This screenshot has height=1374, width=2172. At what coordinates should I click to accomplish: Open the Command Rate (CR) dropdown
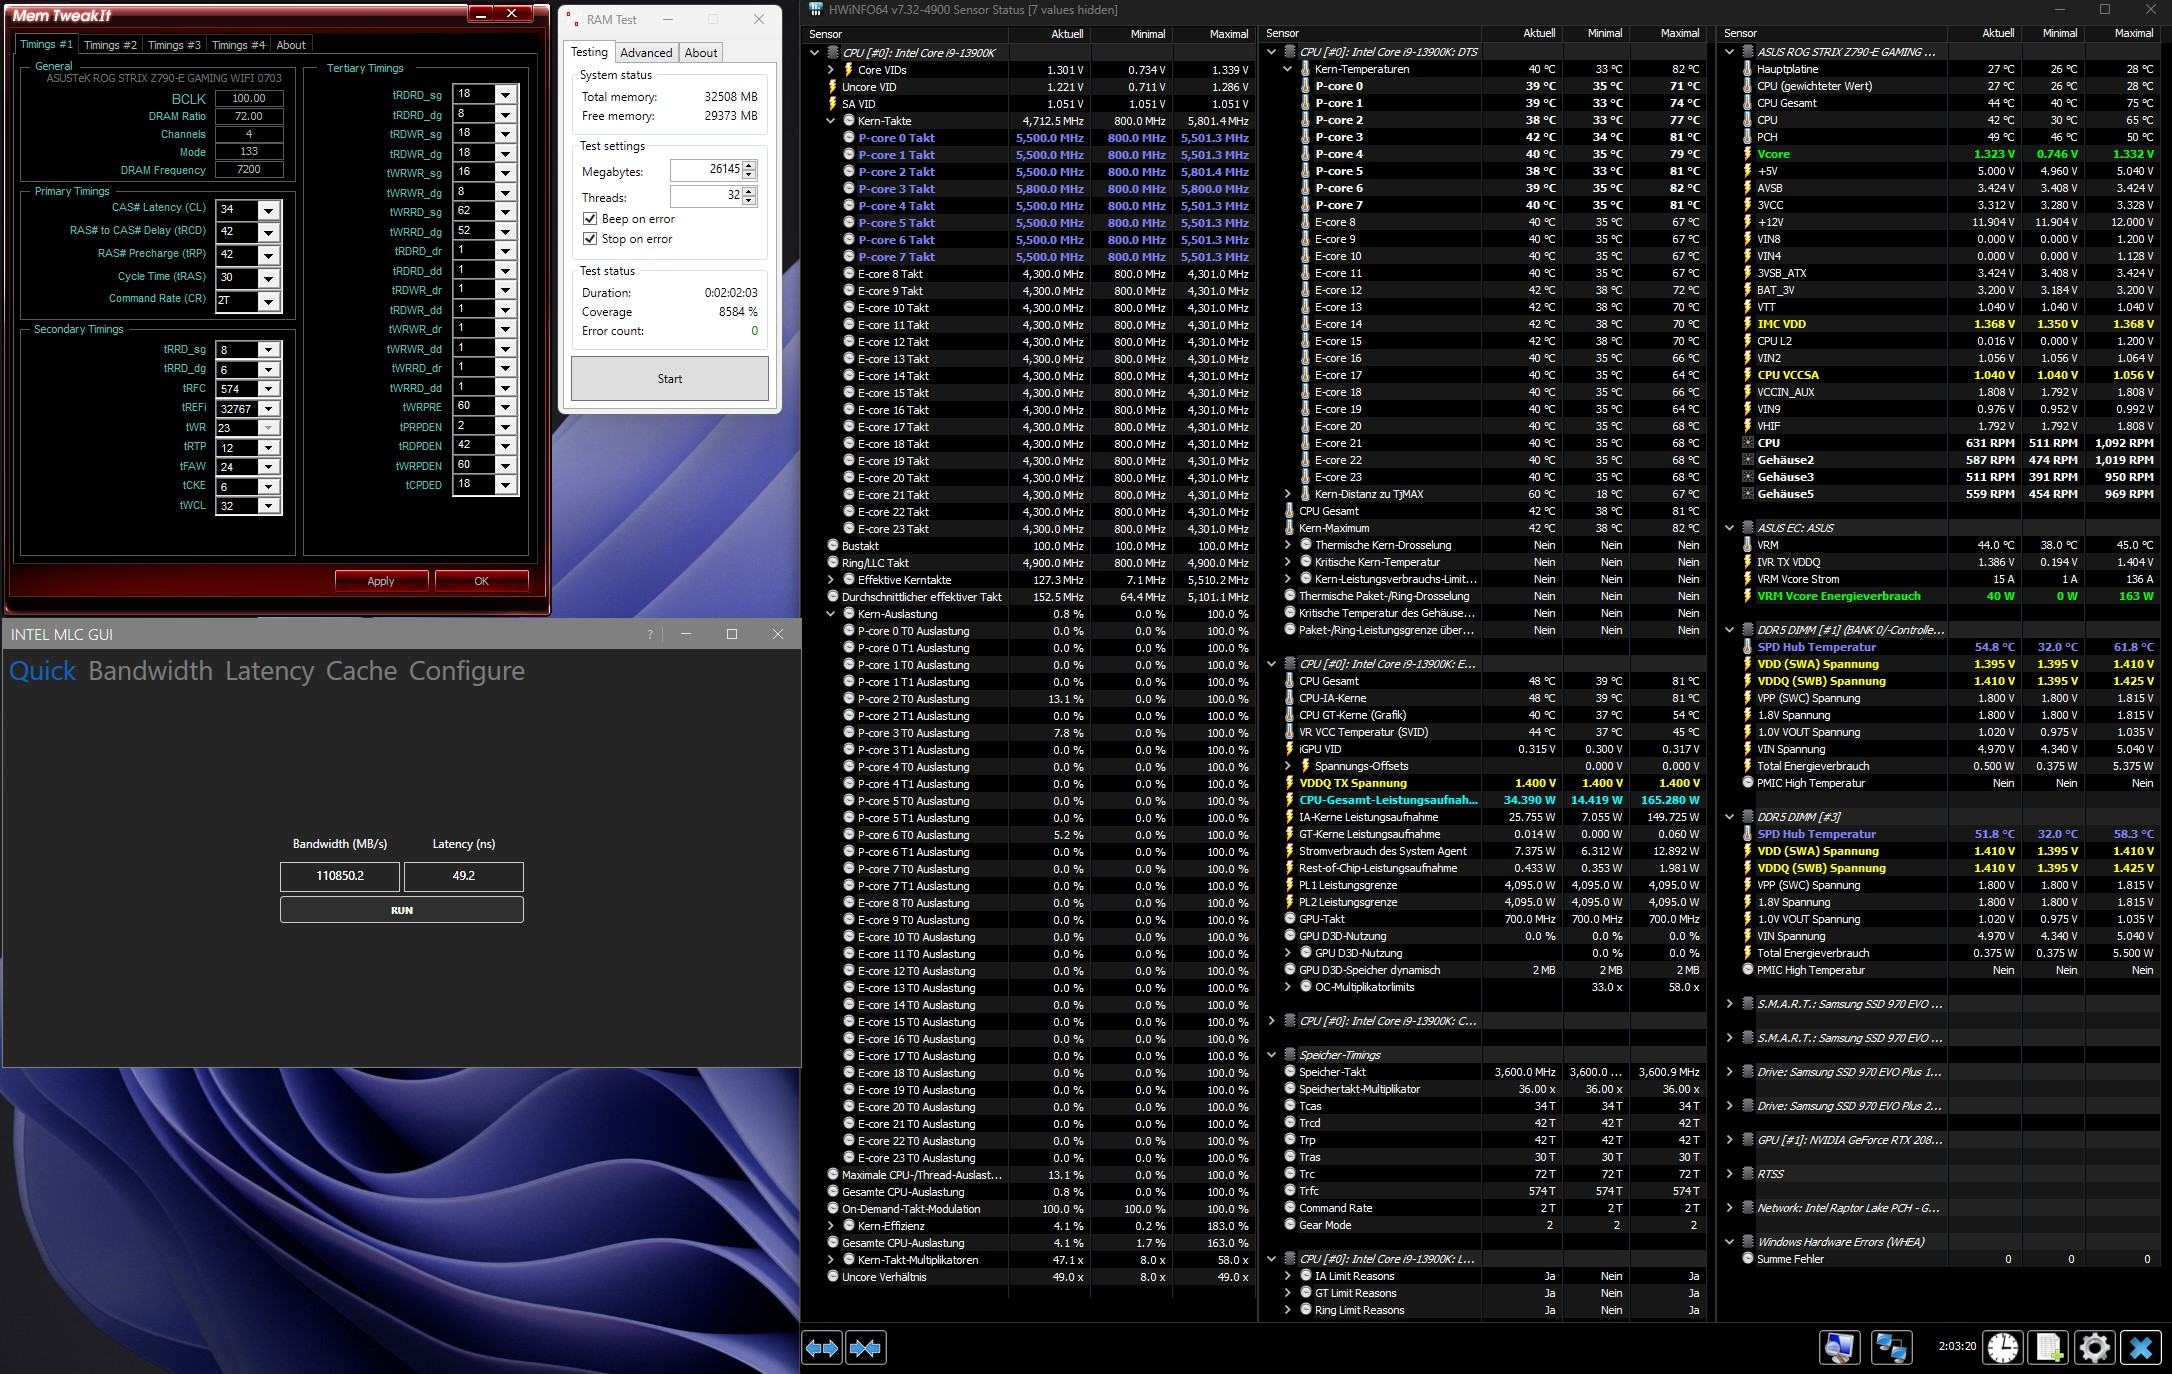[x=268, y=301]
